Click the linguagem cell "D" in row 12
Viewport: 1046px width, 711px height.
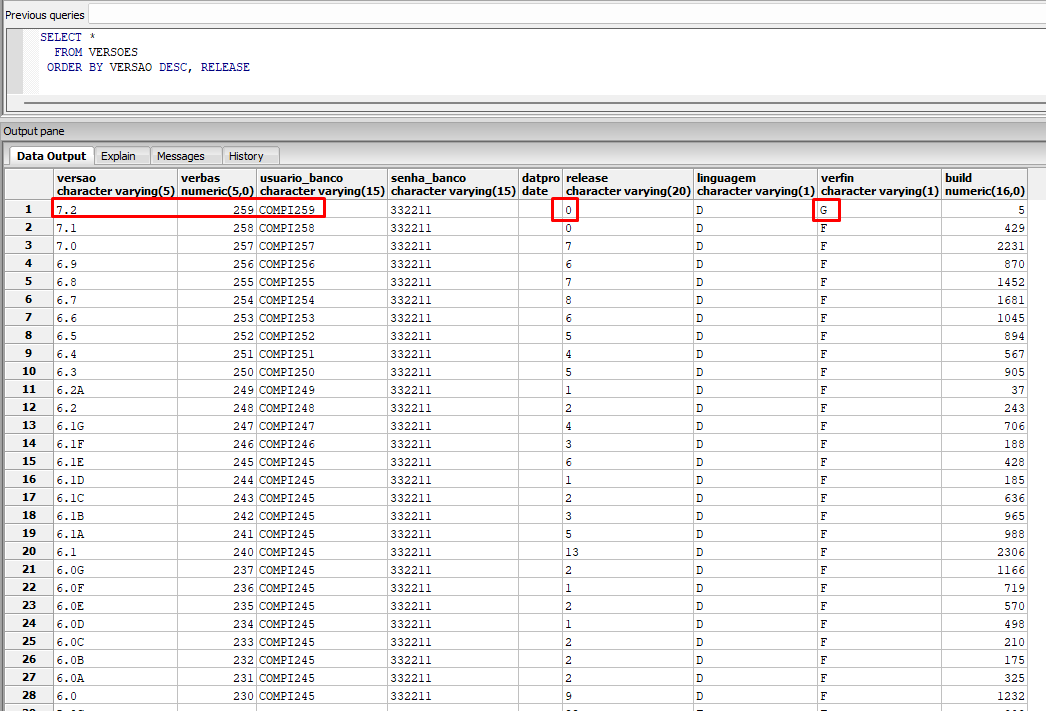(x=756, y=408)
